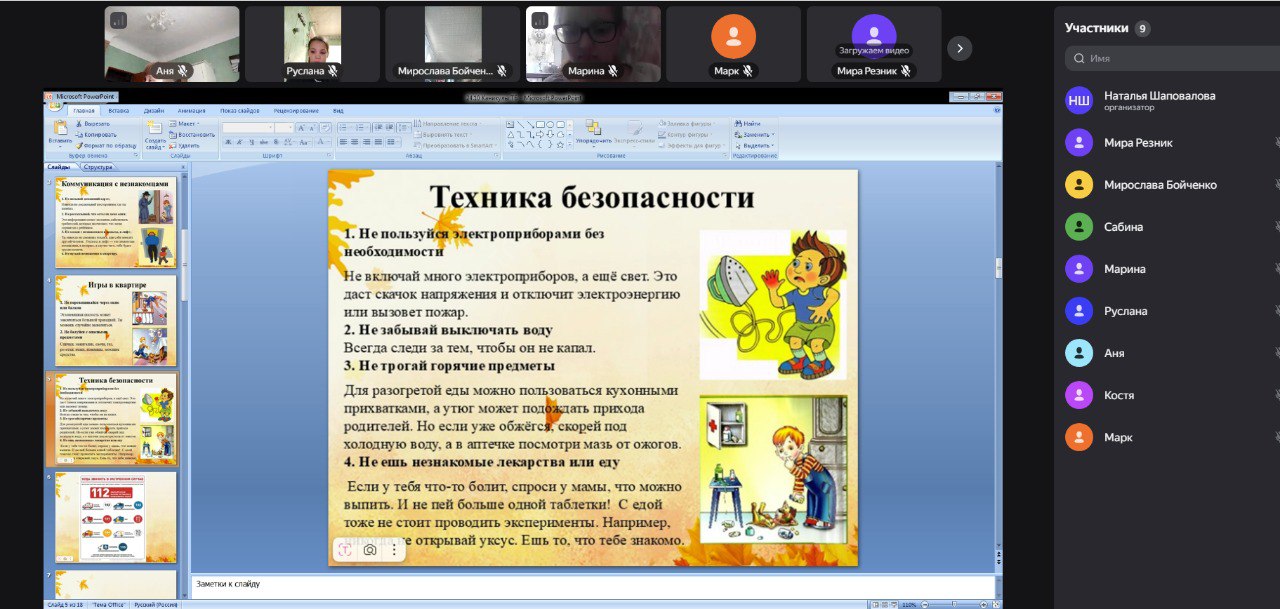The height and width of the screenshot is (609, 1280).
Task: Start slideshow view from status bar
Action: (892, 604)
